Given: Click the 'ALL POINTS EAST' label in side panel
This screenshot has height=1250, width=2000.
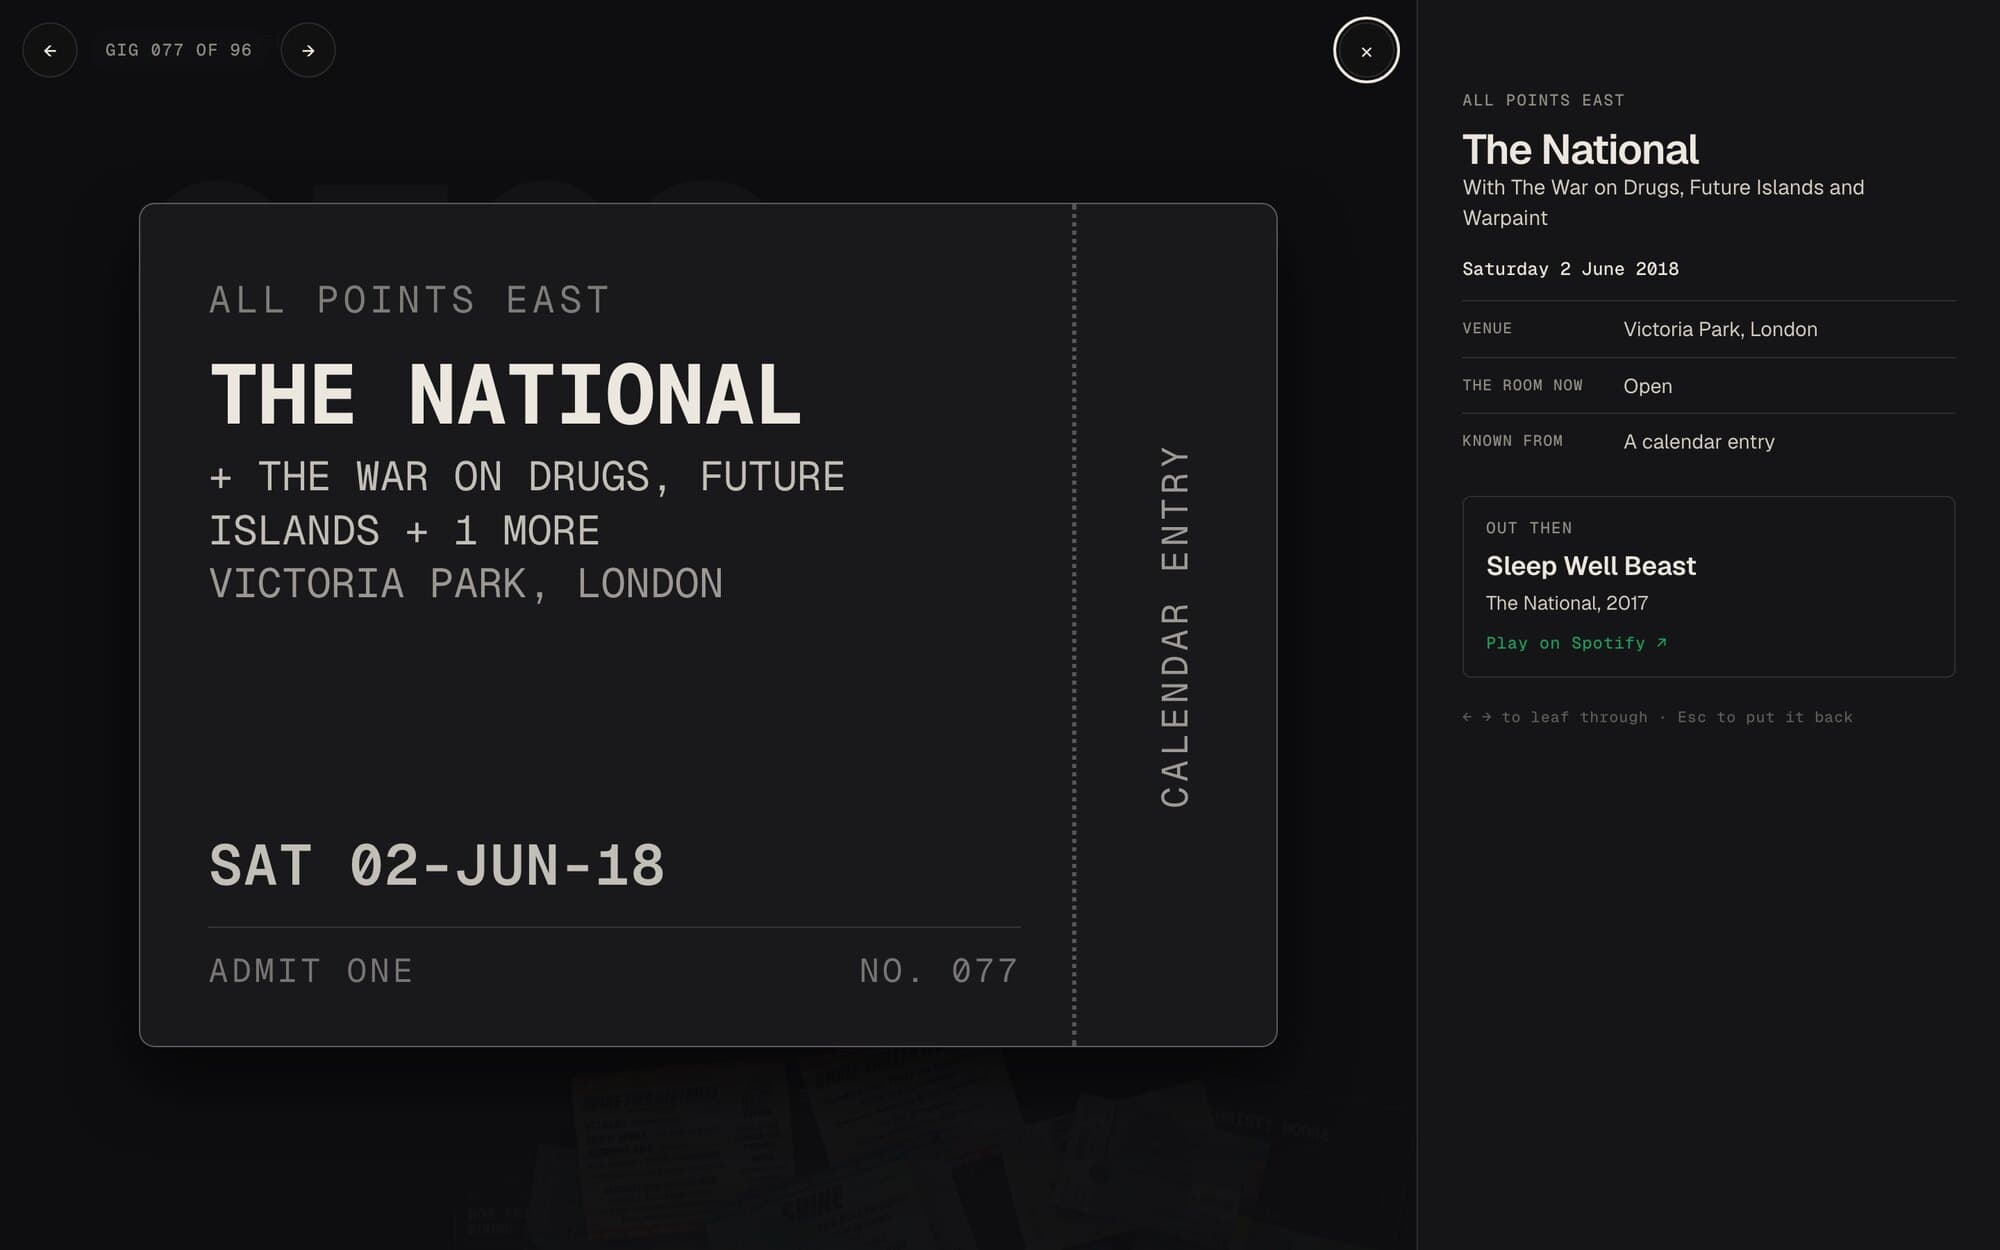Looking at the screenshot, I should pos(1543,100).
